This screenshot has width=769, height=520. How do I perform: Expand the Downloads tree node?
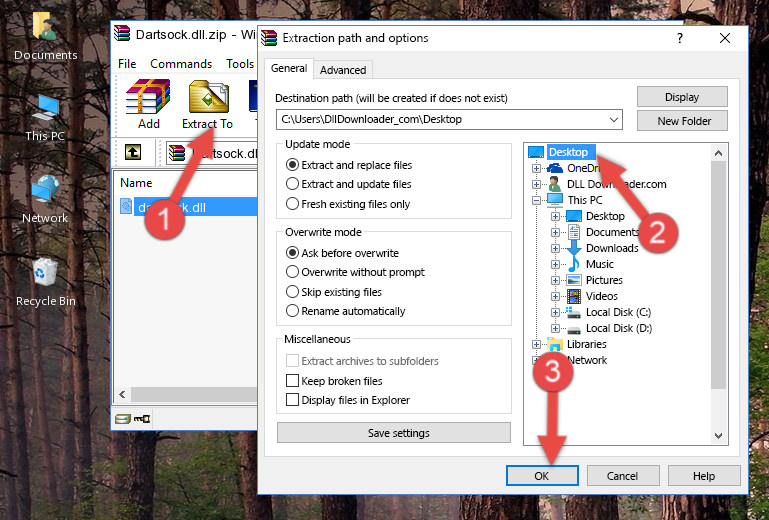[x=555, y=248]
